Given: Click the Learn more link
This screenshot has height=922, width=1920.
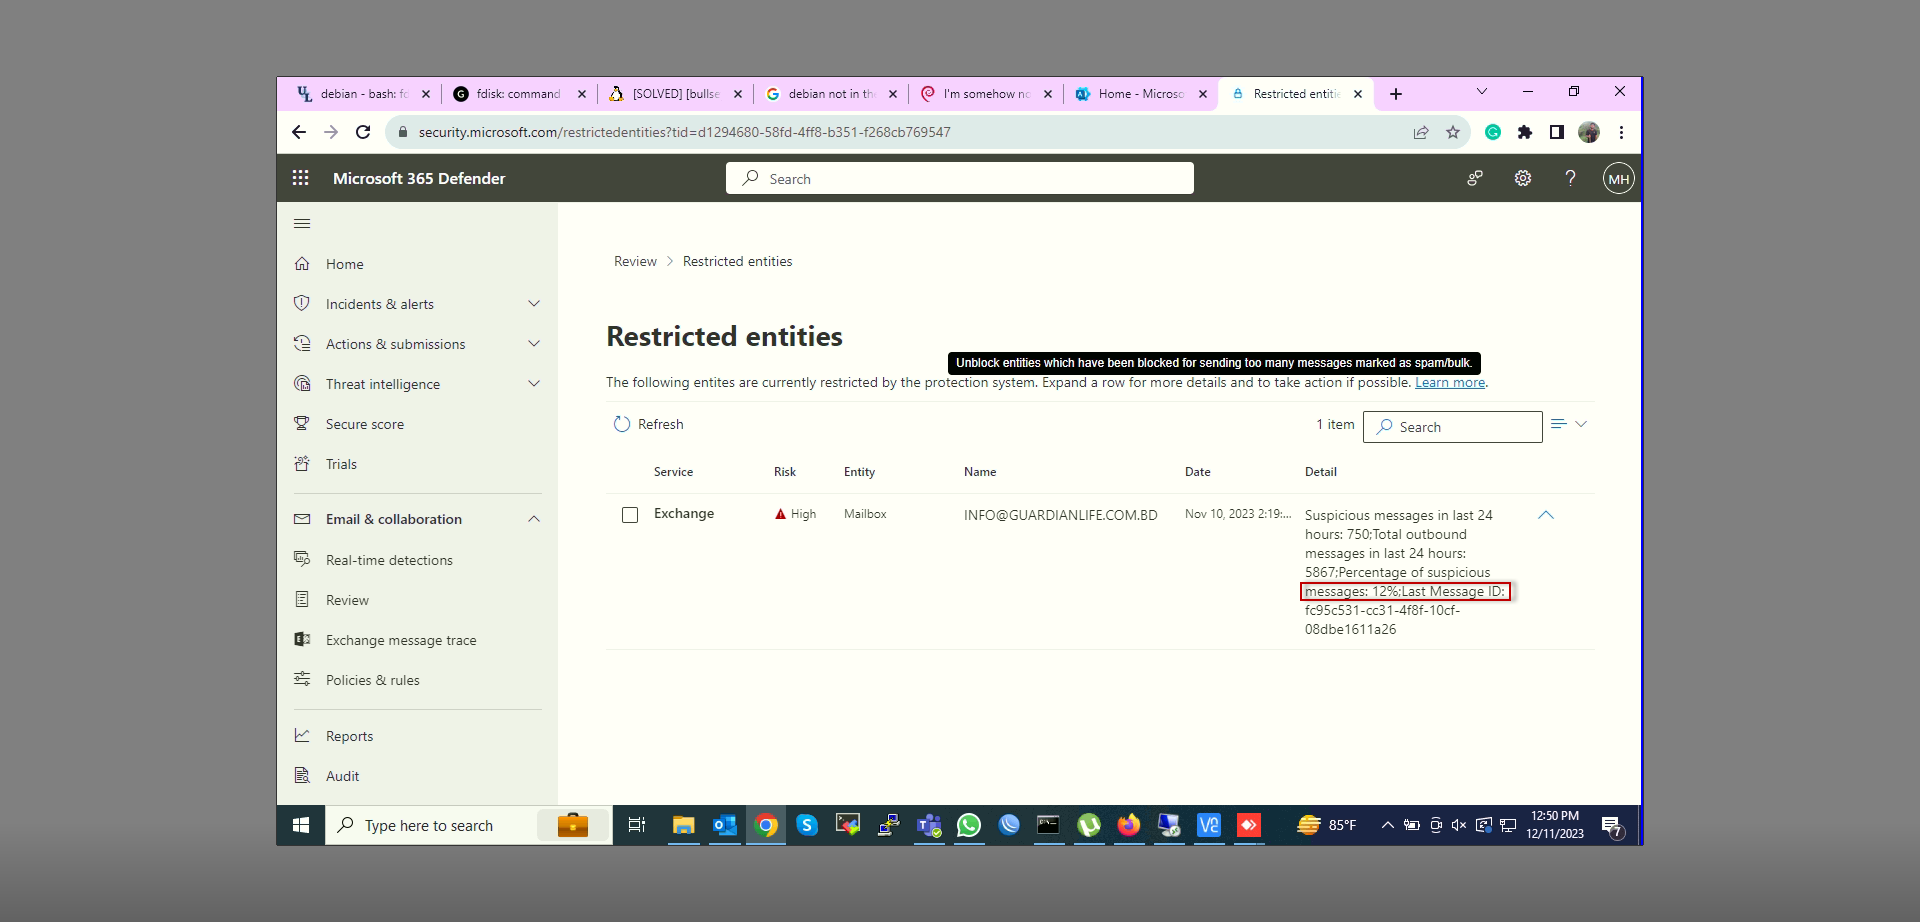Looking at the screenshot, I should 1449,382.
